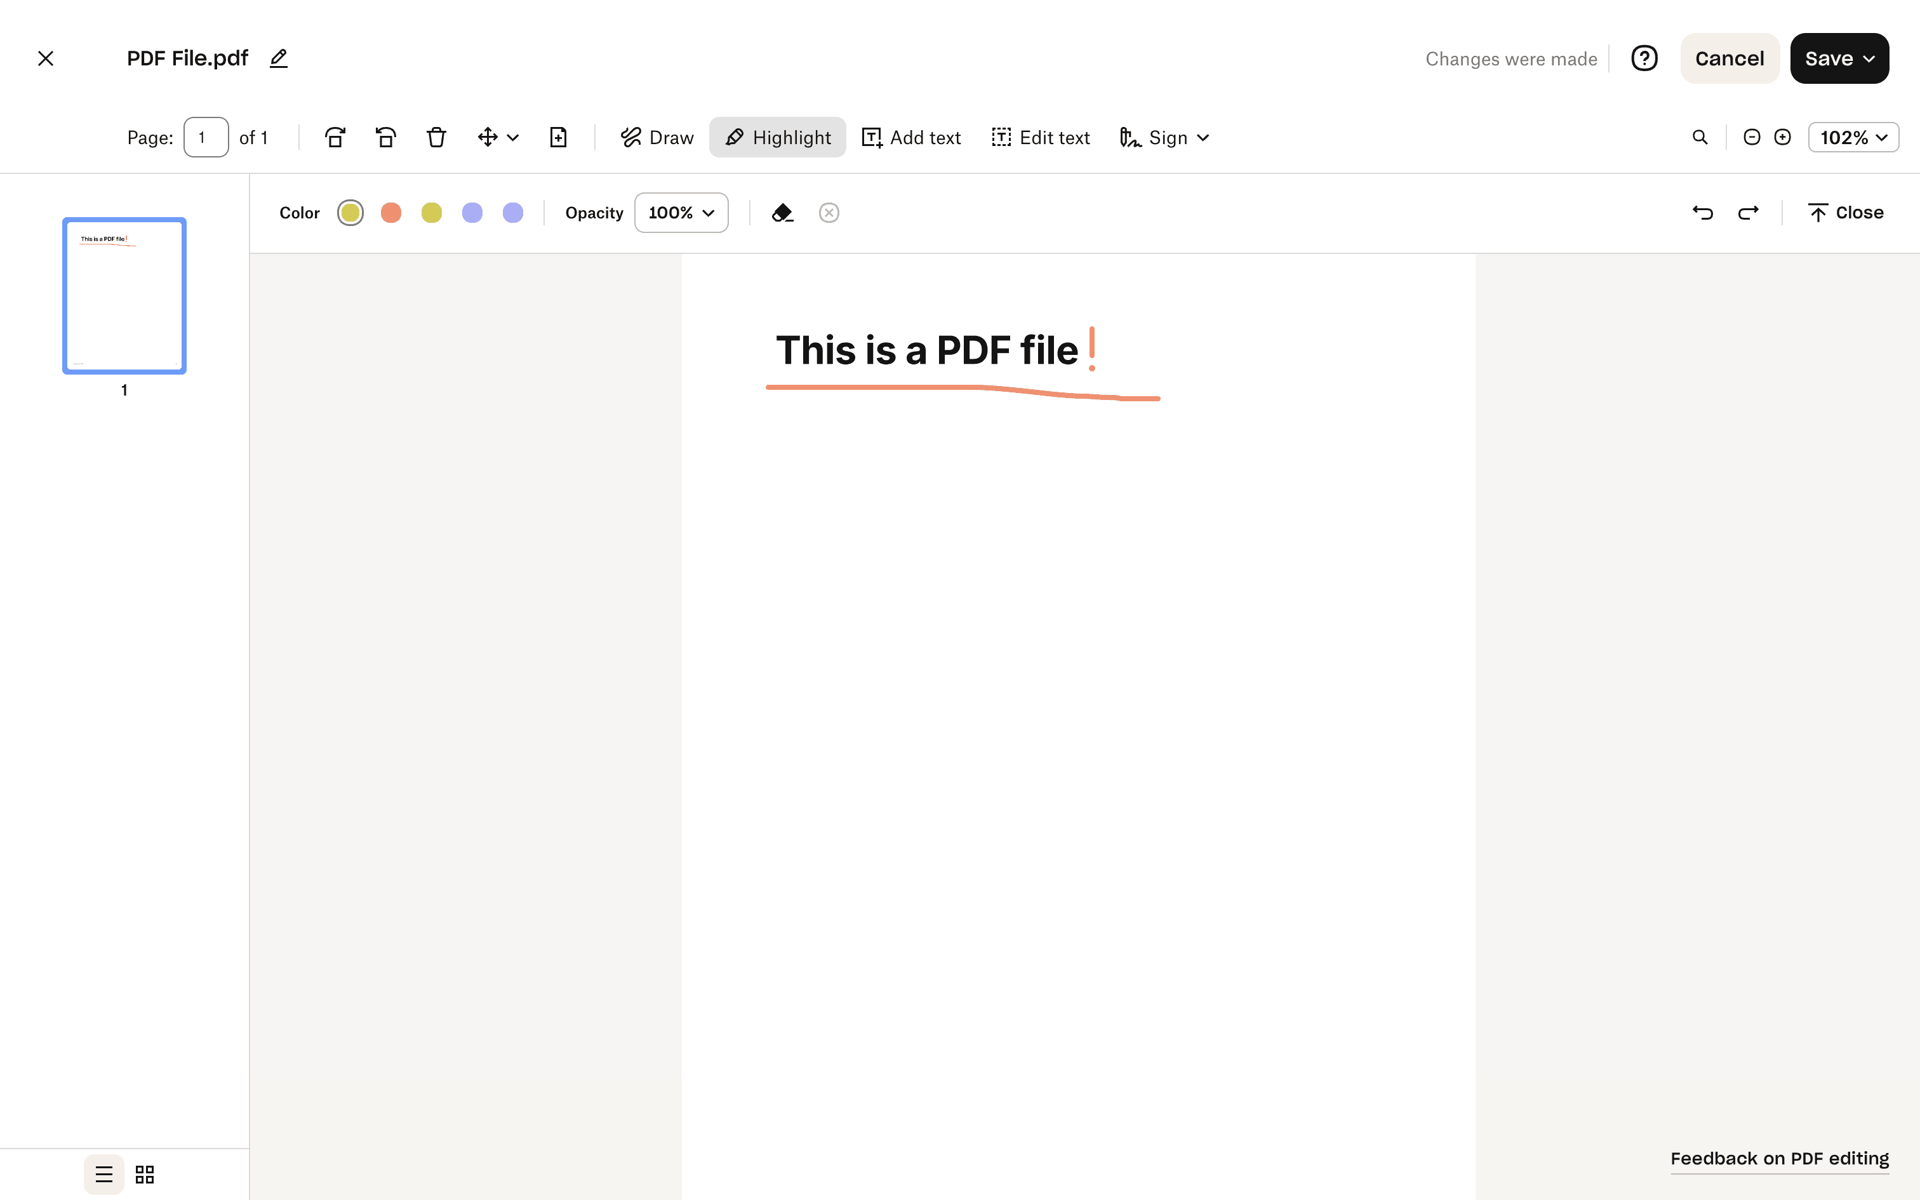Open the 102% zoom level dropdown
The height and width of the screenshot is (1200, 1920).
coord(1854,138)
